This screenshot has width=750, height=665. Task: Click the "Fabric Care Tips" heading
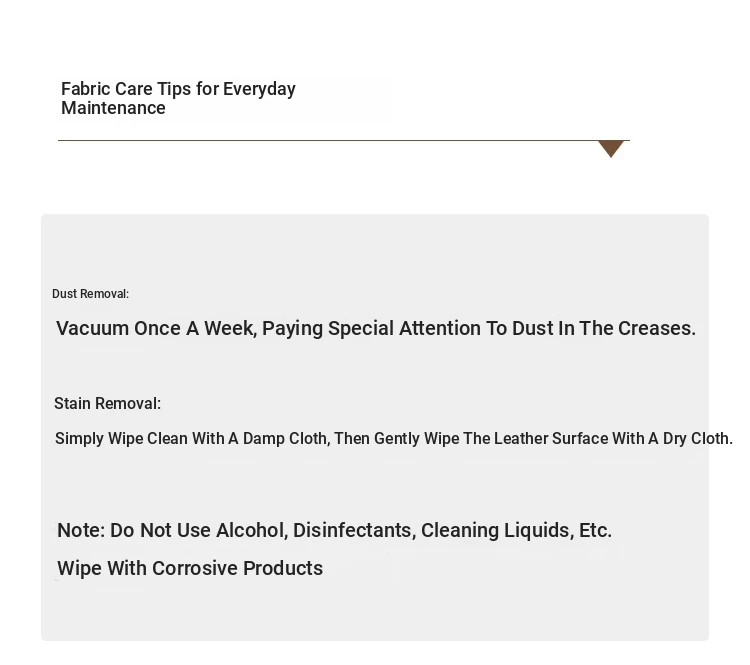[127, 89]
